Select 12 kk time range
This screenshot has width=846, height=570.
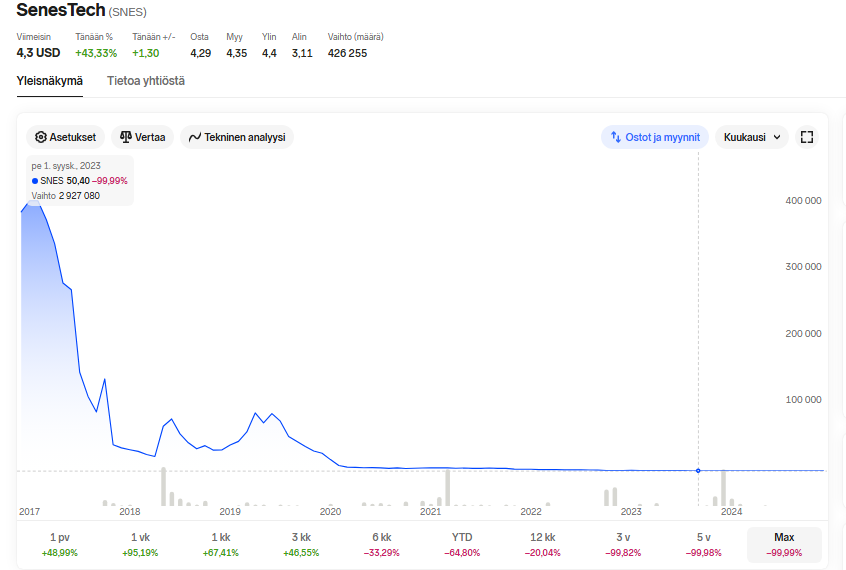[x=542, y=544]
